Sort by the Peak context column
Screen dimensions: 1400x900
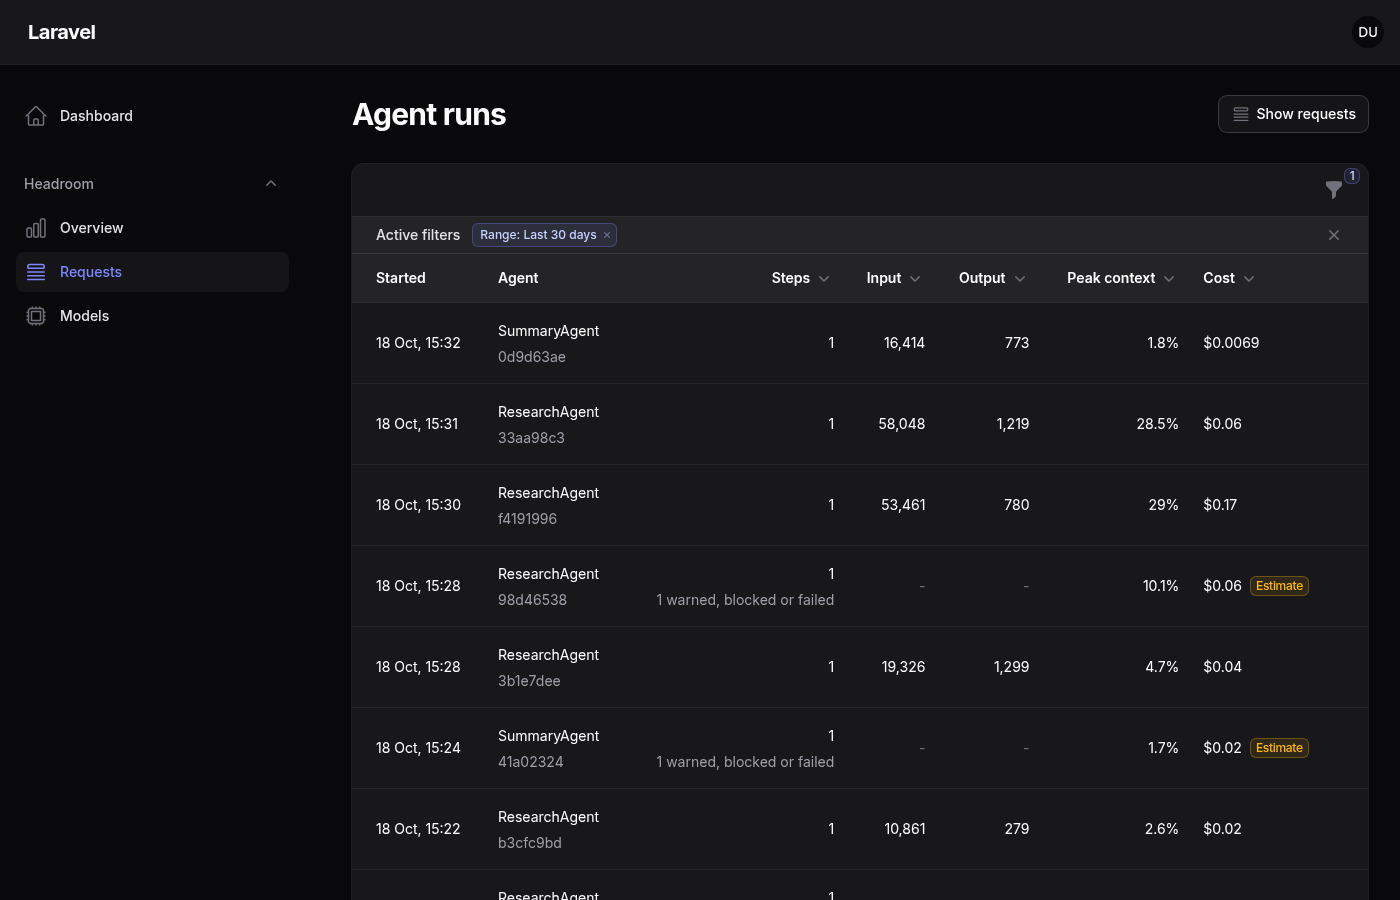coord(1120,278)
